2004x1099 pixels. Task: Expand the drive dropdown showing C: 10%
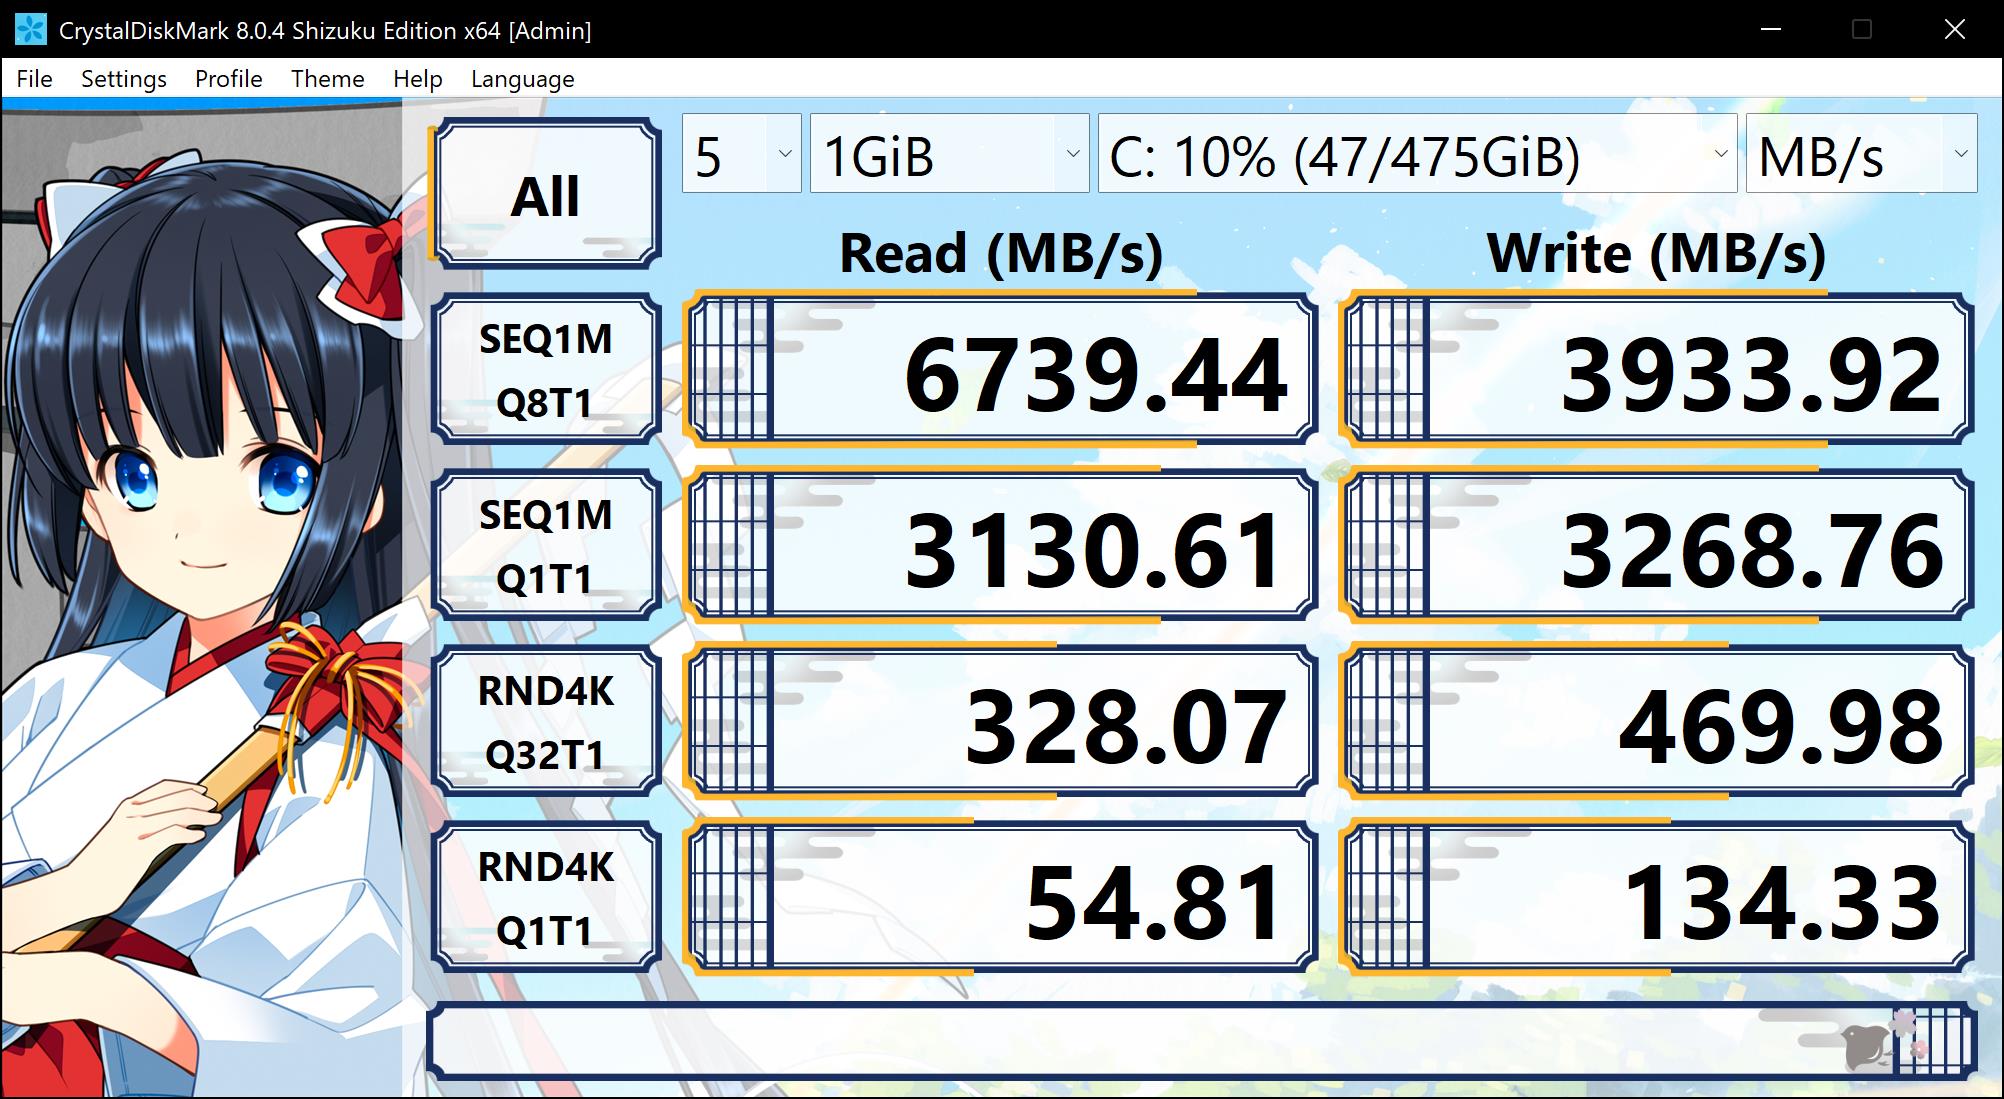[x=1417, y=153]
